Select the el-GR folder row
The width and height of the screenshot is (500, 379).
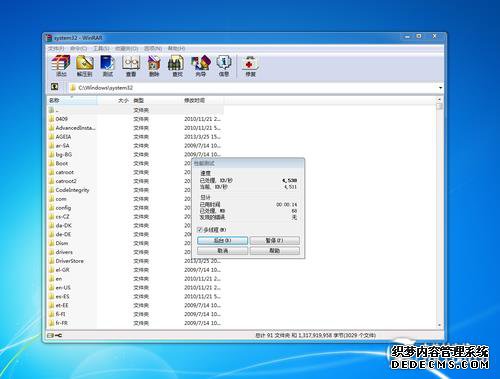135,270
